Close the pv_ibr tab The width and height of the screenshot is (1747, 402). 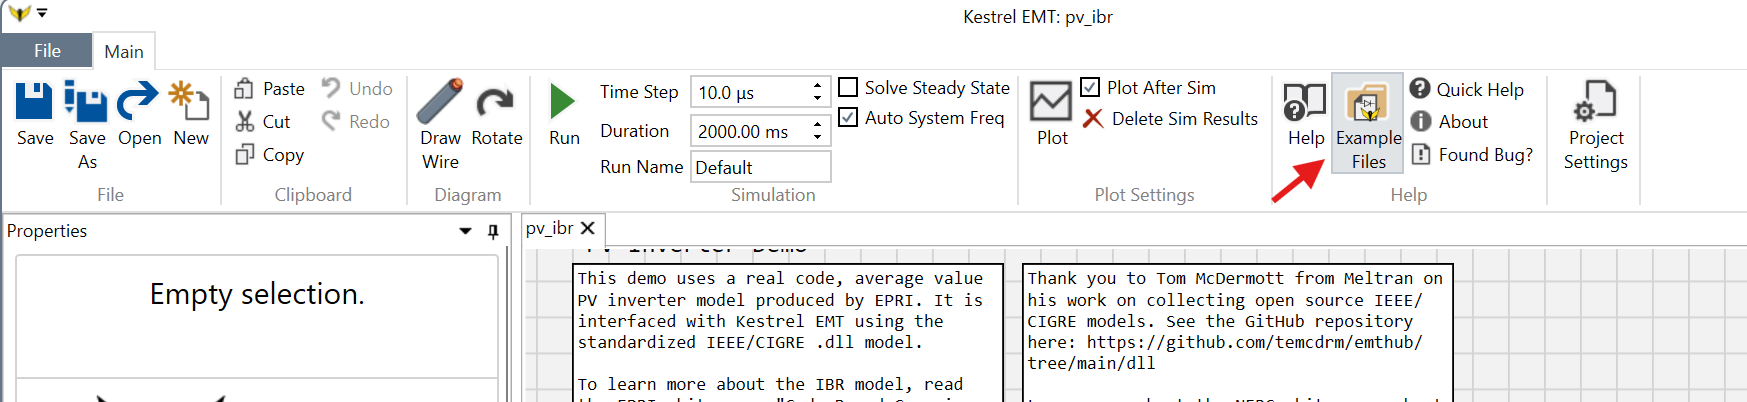588,228
